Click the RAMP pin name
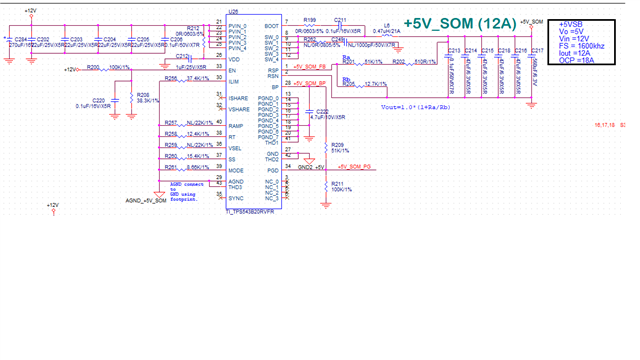Image resolution: width=640 pixels, height=360 pixels. [x=236, y=126]
